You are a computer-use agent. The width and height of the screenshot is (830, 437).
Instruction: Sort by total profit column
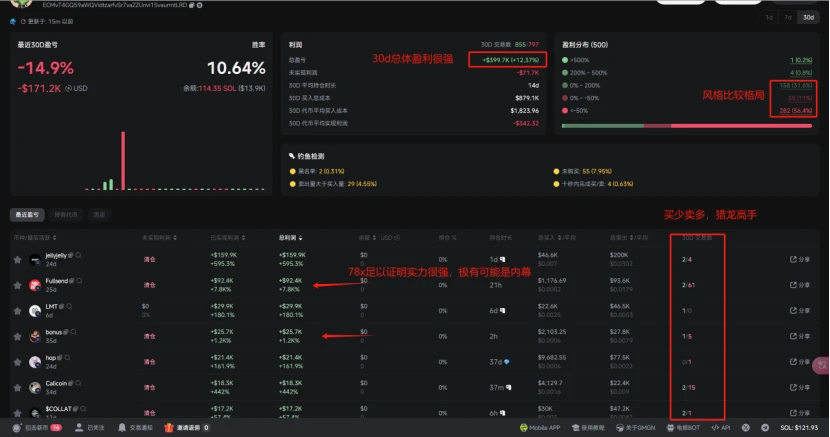pyautogui.click(x=289, y=237)
